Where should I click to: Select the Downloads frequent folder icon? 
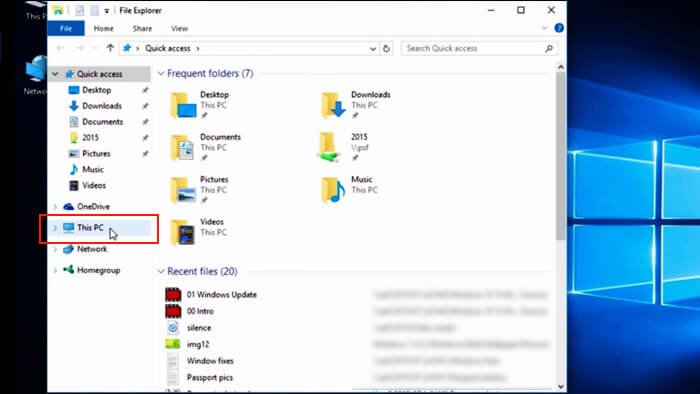[x=333, y=105]
